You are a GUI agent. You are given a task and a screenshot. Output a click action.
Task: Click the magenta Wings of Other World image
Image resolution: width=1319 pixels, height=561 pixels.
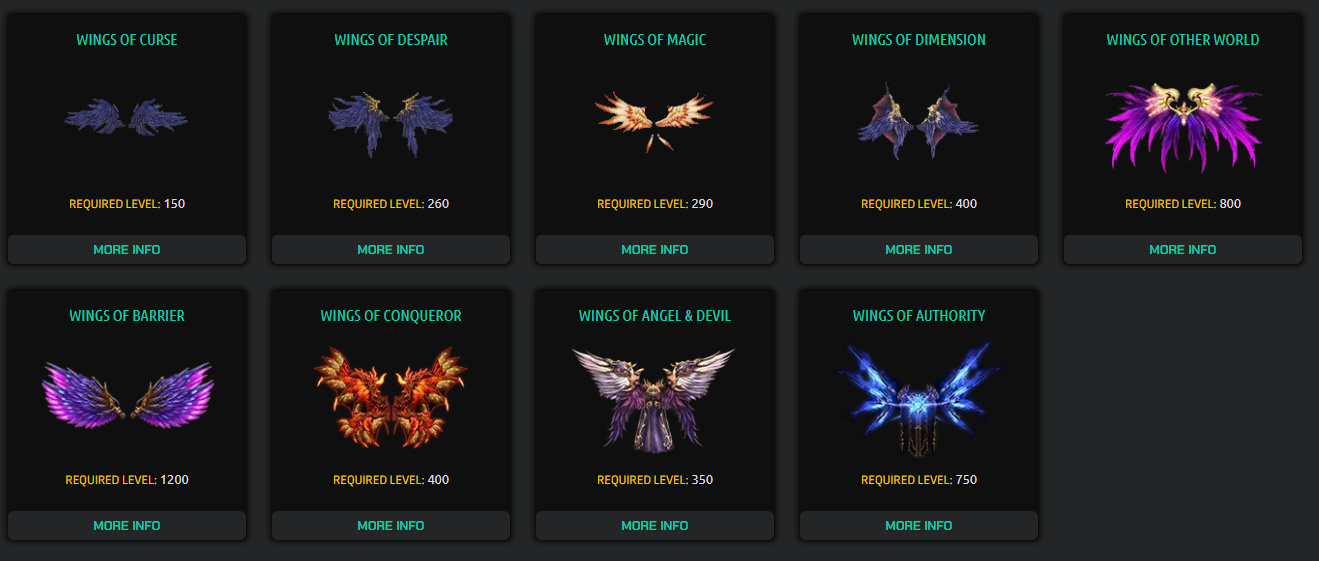pos(1183,126)
